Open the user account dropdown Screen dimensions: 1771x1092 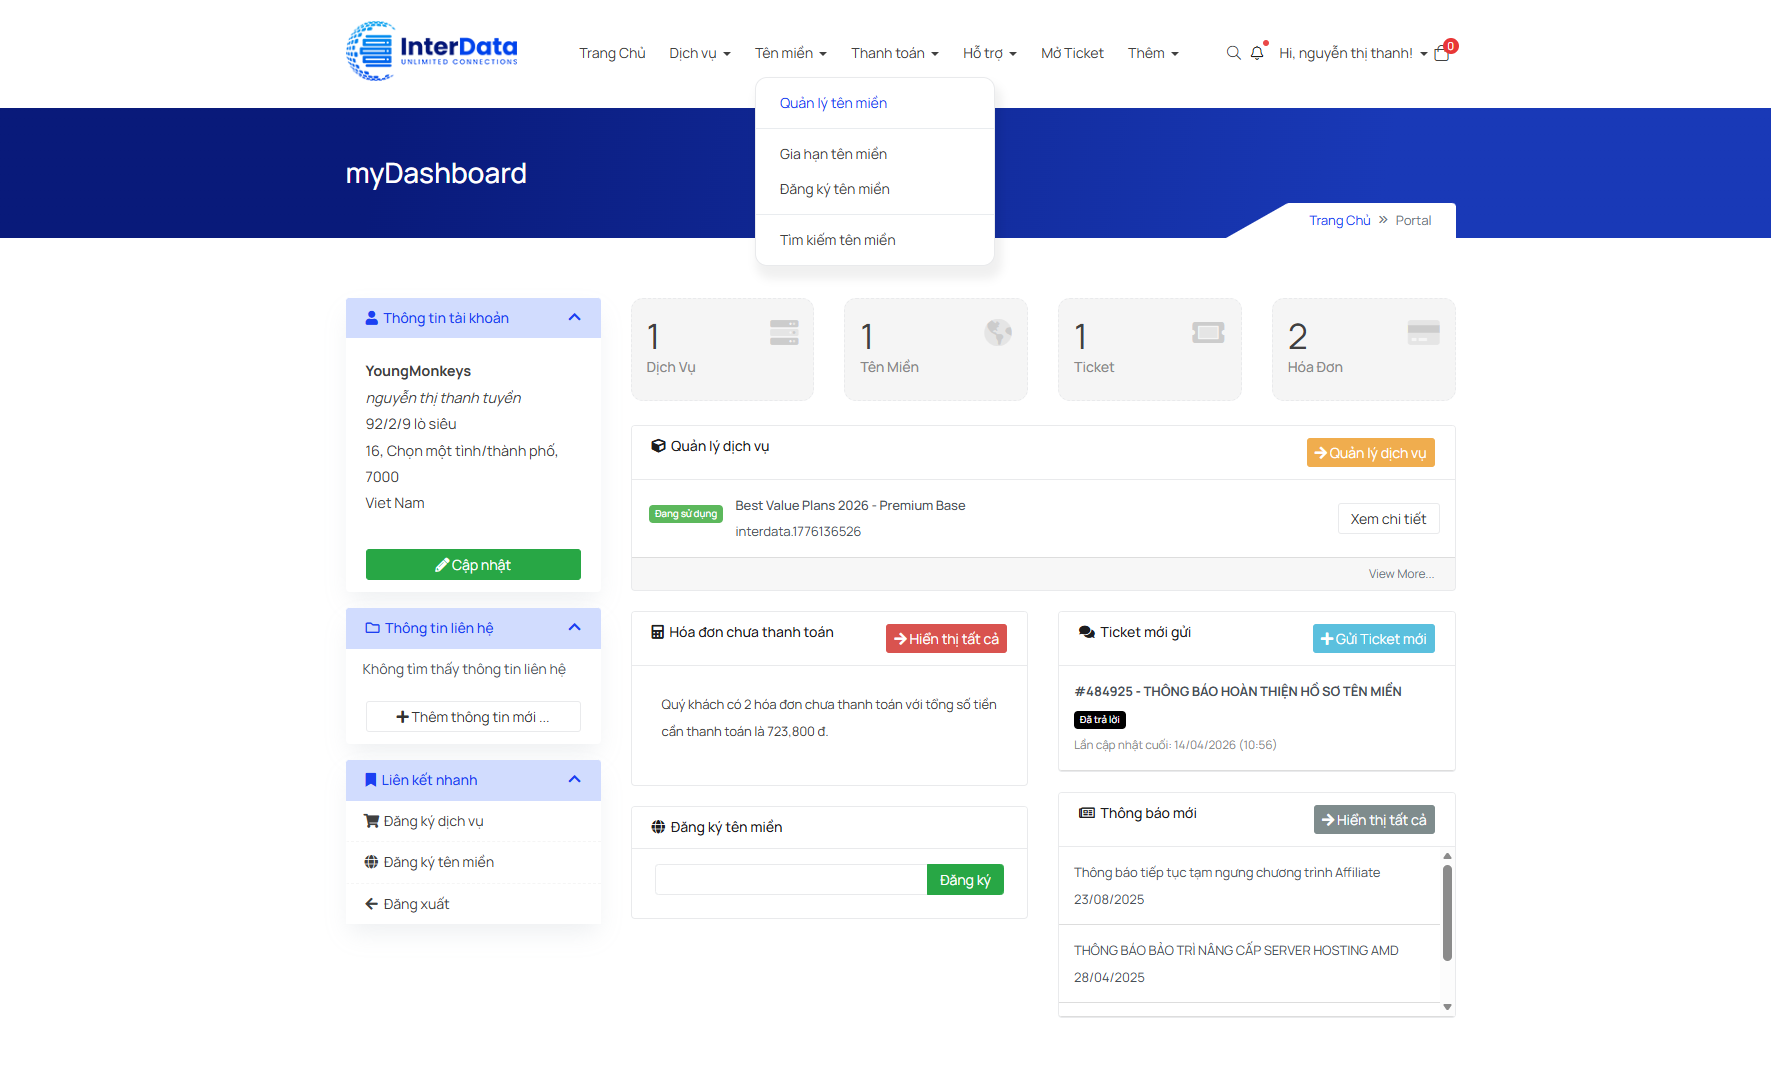pos(1352,53)
